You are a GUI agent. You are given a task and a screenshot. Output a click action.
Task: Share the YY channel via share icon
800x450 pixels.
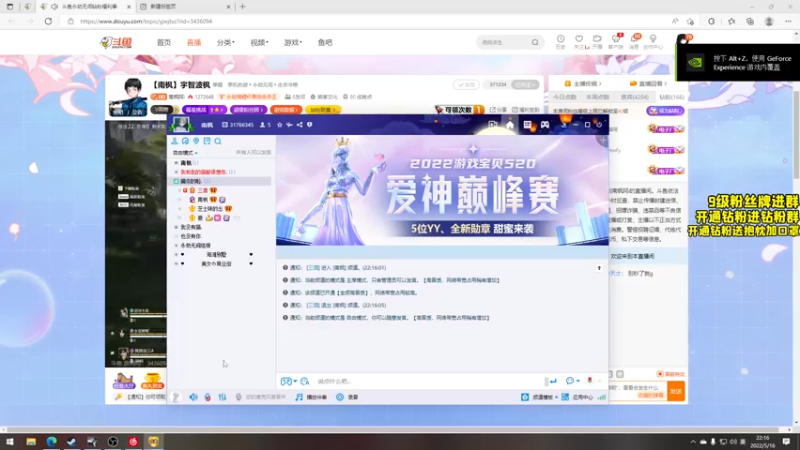point(299,124)
